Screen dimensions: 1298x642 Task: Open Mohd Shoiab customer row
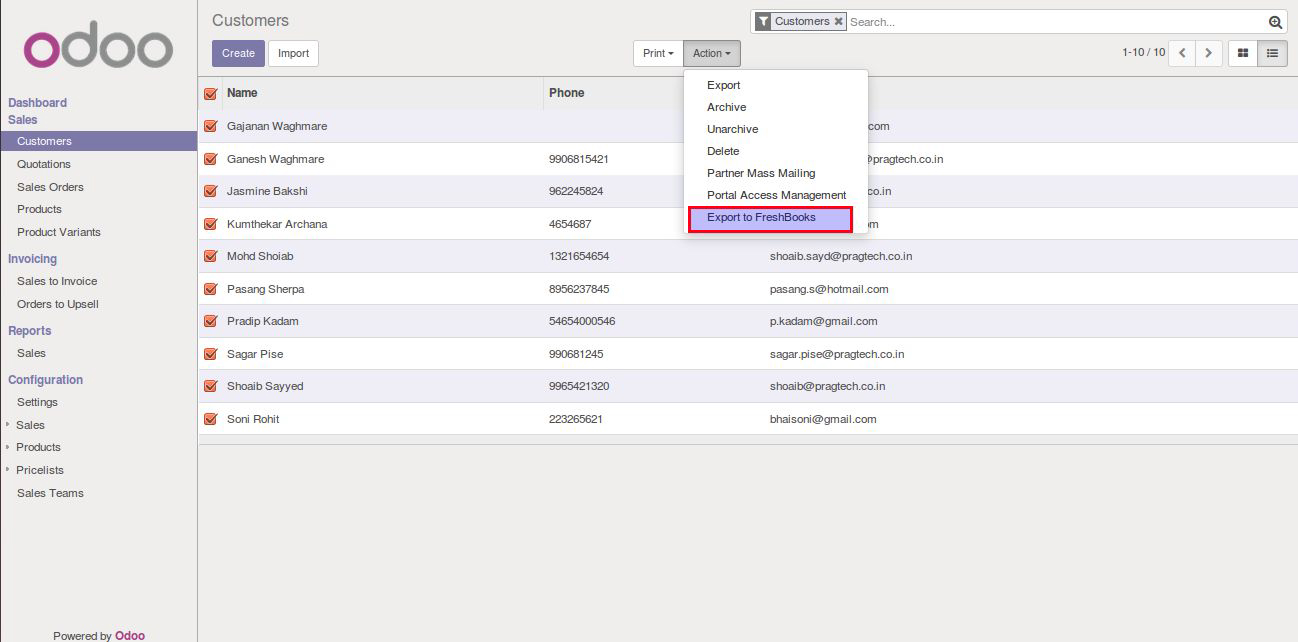(748, 256)
